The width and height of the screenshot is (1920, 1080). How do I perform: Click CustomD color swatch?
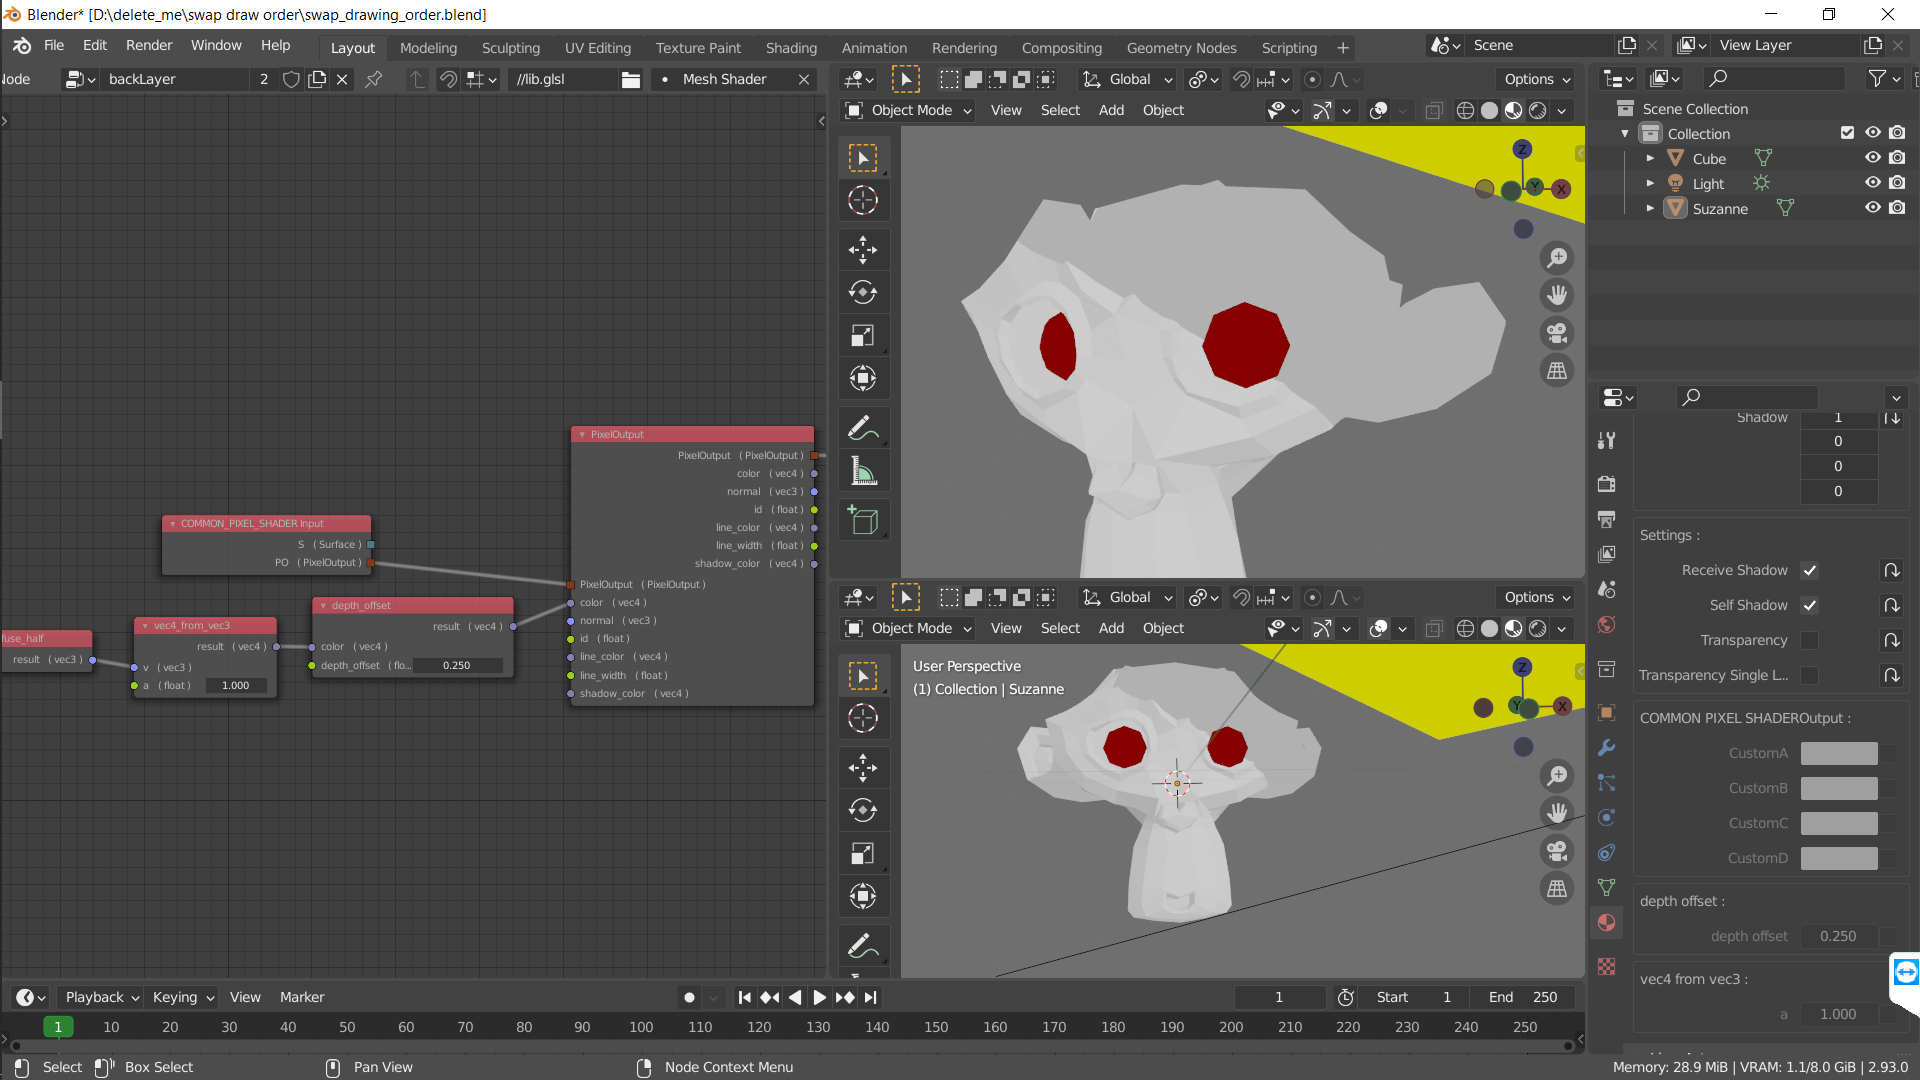1839,858
